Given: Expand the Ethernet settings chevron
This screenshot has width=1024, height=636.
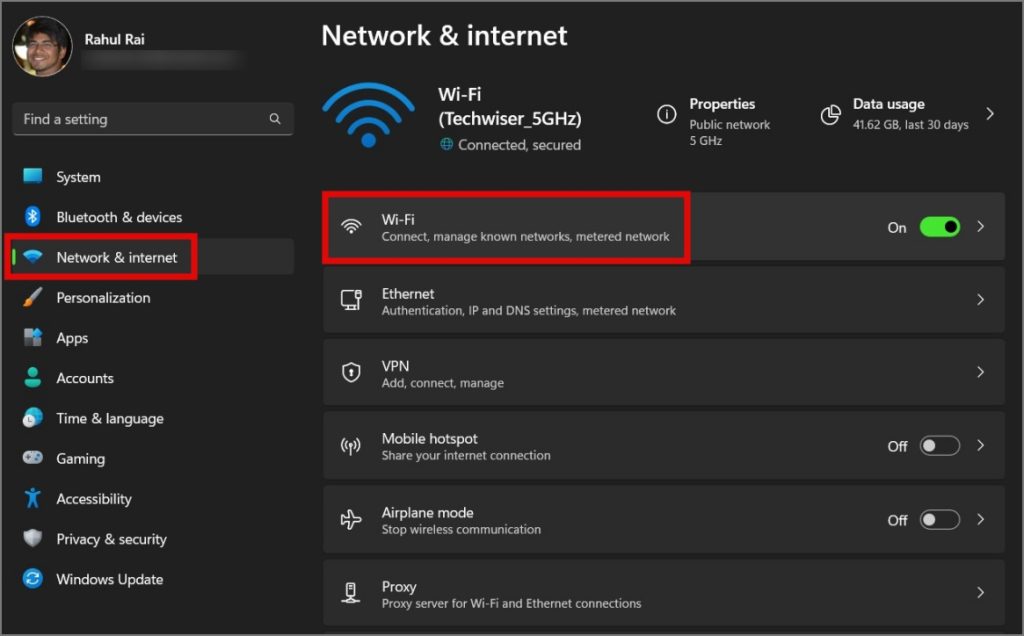Looking at the screenshot, I should (980, 300).
